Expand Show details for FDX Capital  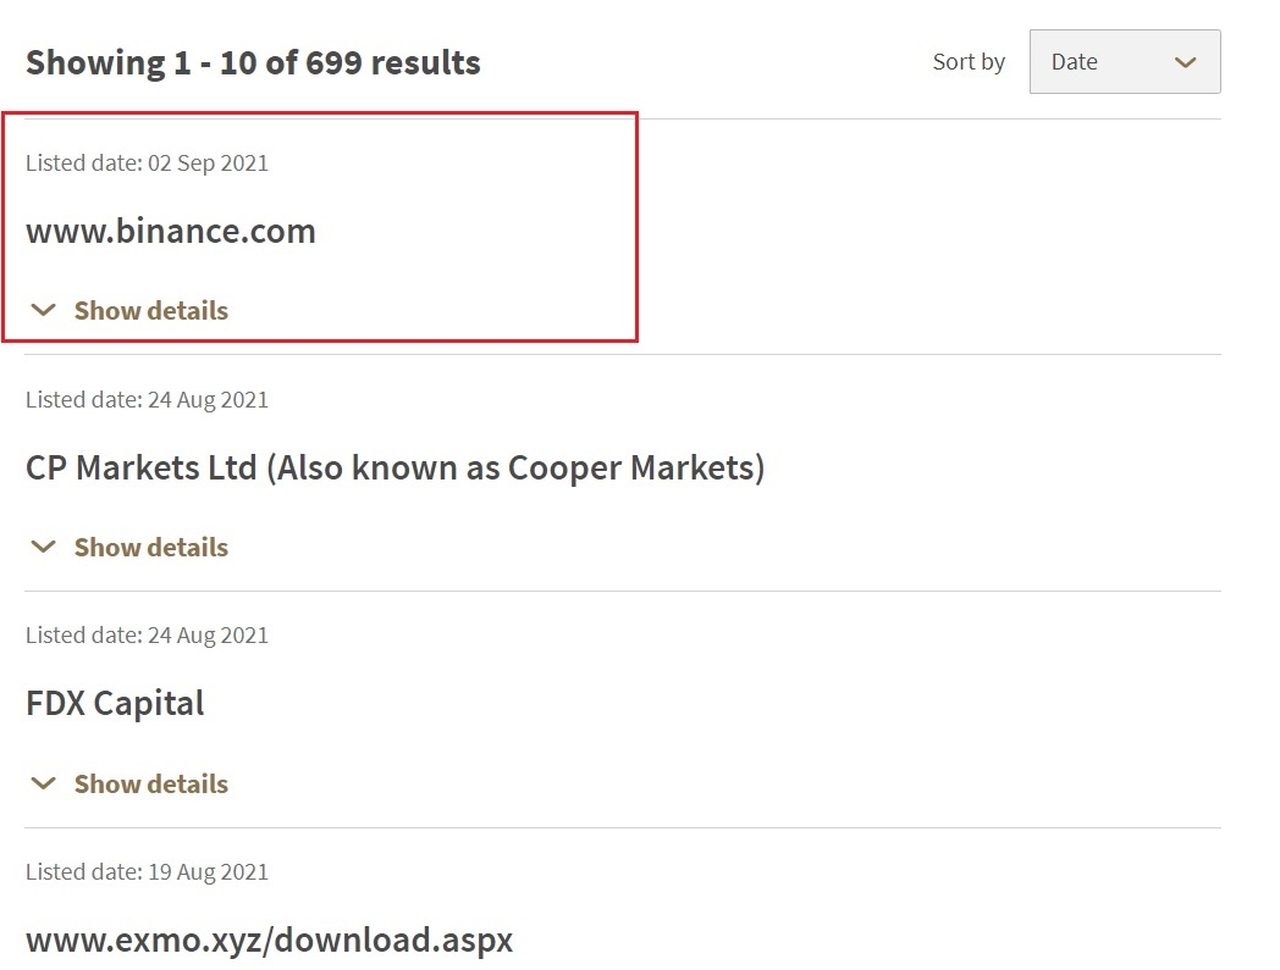pos(130,784)
